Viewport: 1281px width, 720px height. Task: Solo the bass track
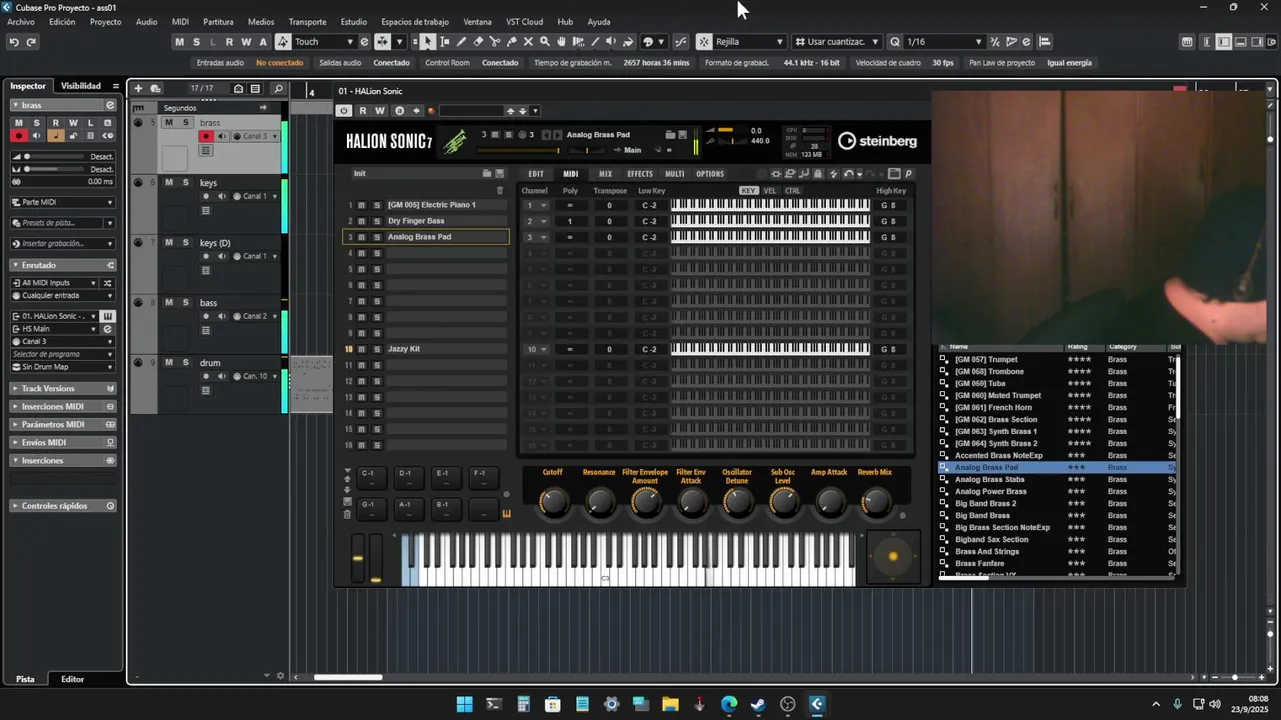[x=185, y=302]
